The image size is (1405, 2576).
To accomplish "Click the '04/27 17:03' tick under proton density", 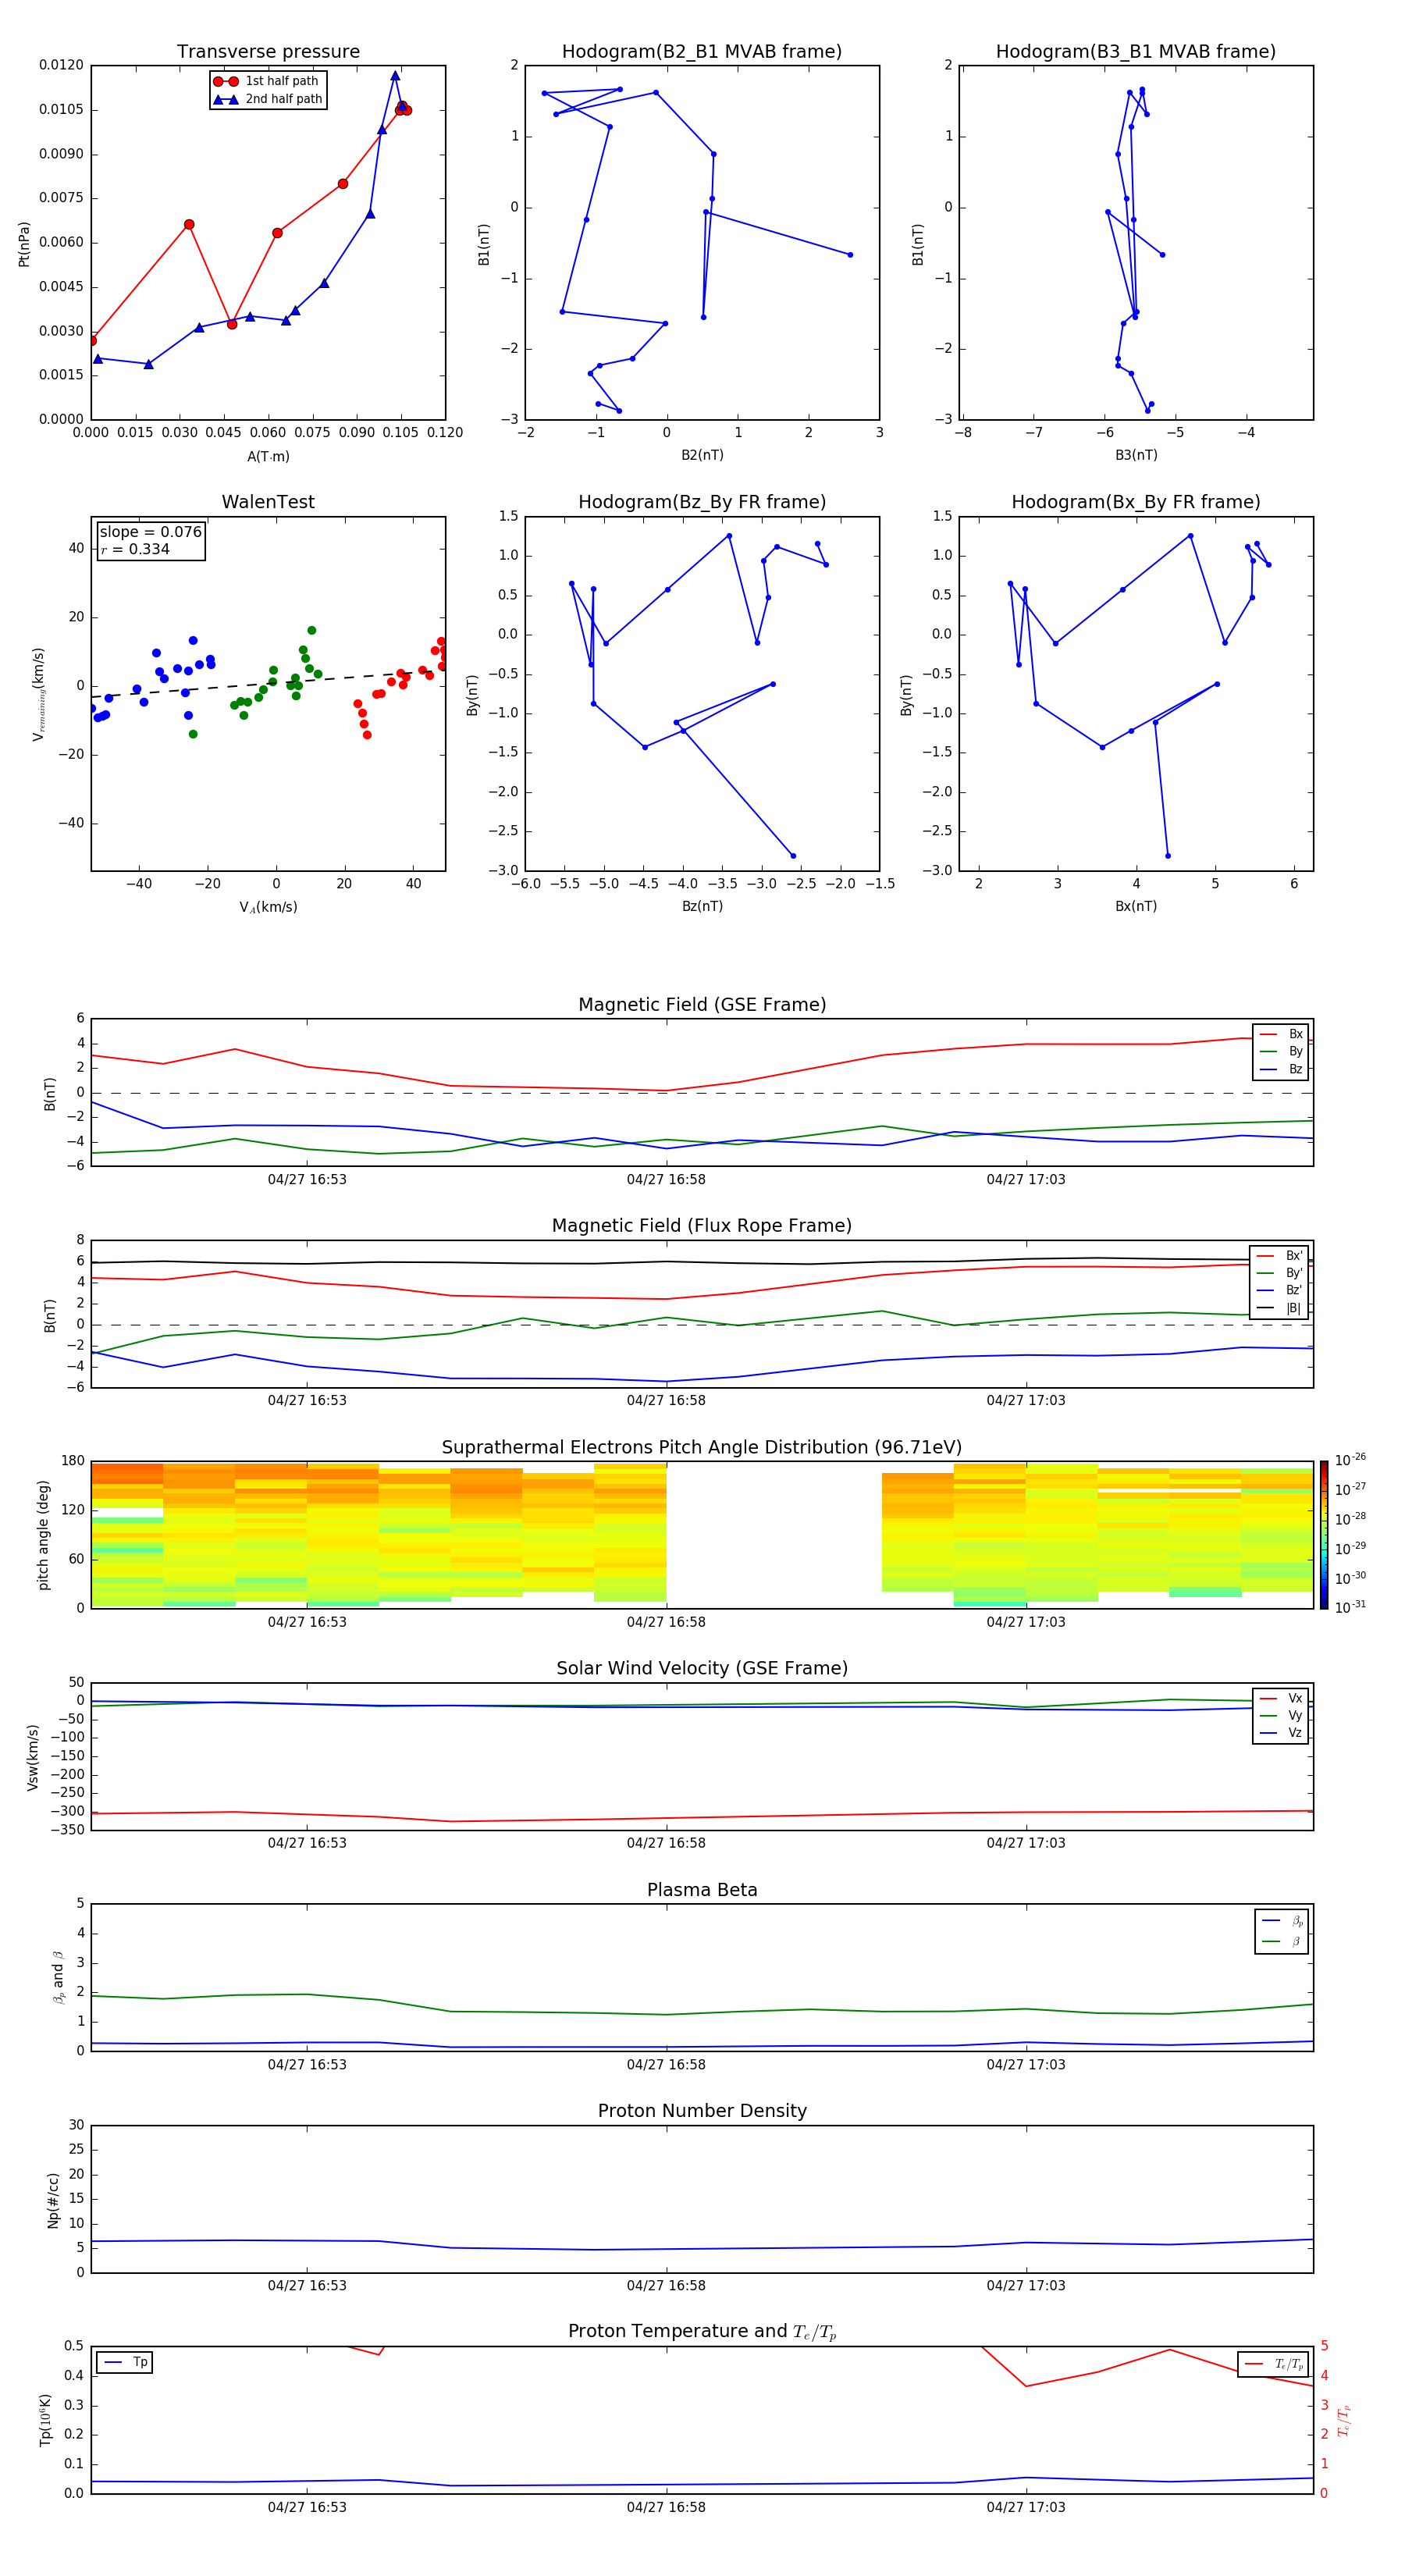I will point(1026,2286).
